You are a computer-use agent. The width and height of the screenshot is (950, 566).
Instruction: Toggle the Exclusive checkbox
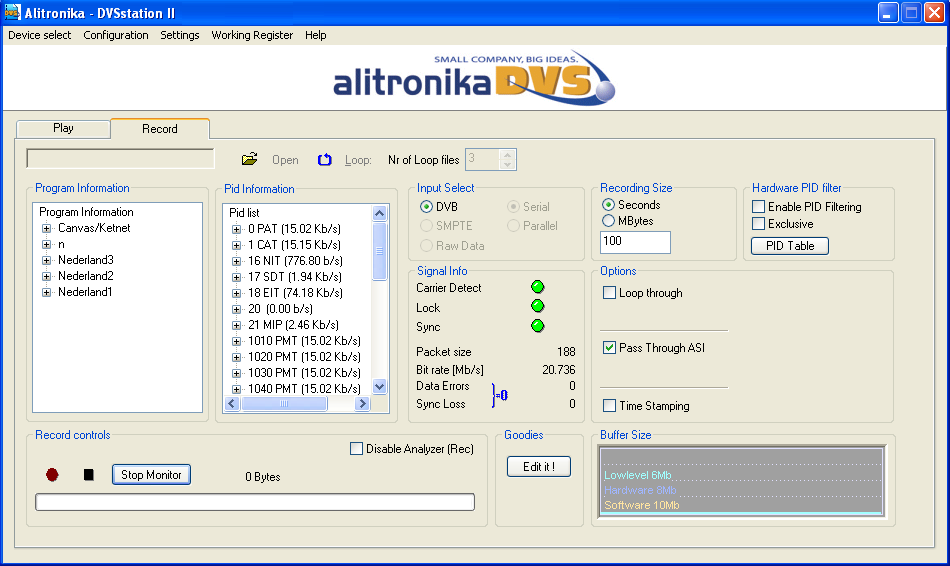click(758, 224)
